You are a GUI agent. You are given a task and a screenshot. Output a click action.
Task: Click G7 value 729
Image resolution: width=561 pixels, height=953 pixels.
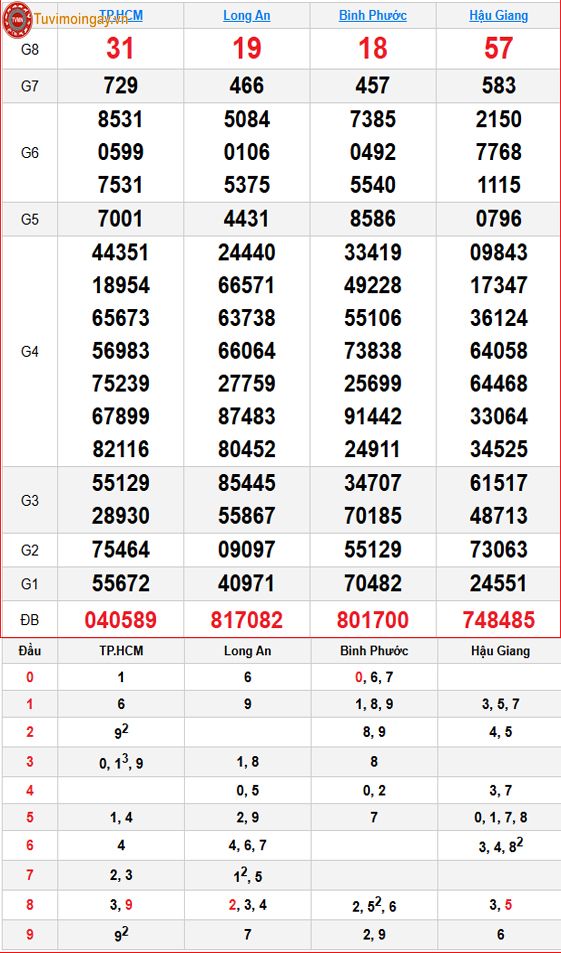[120, 86]
